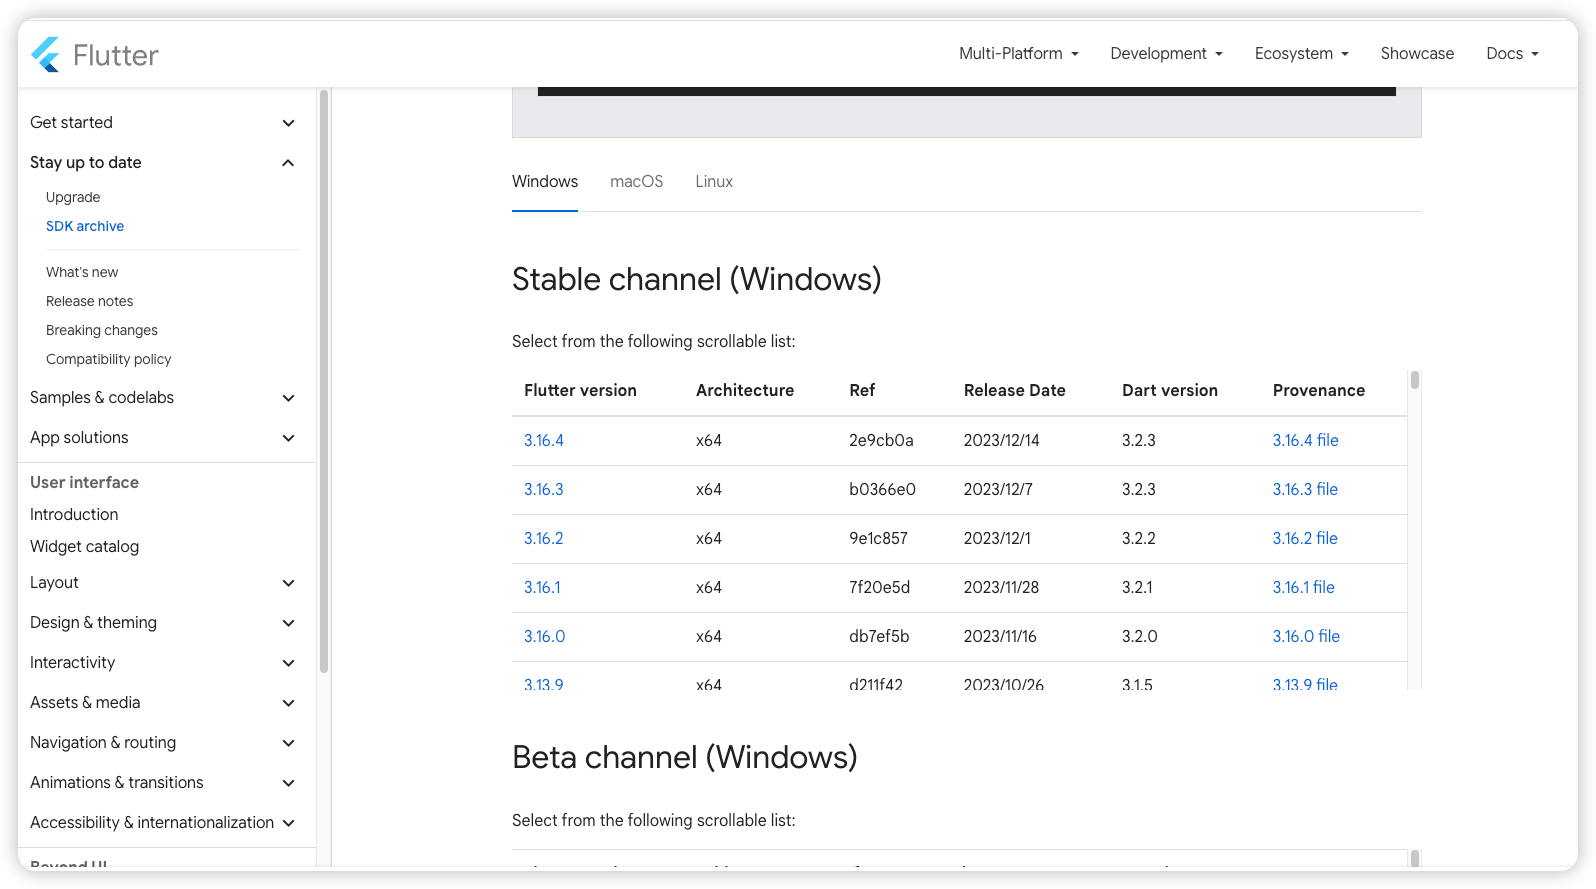Switch to the Linux tab
The width and height of the screenshot is (1596, 889).
coord(714,181)
